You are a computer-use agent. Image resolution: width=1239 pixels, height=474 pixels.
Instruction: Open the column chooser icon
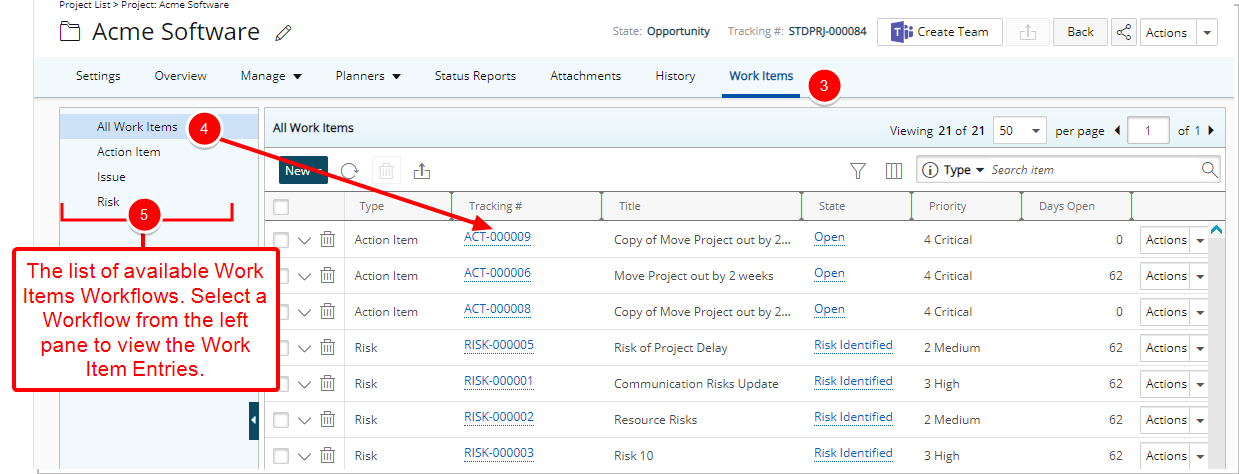coord(894,171)
